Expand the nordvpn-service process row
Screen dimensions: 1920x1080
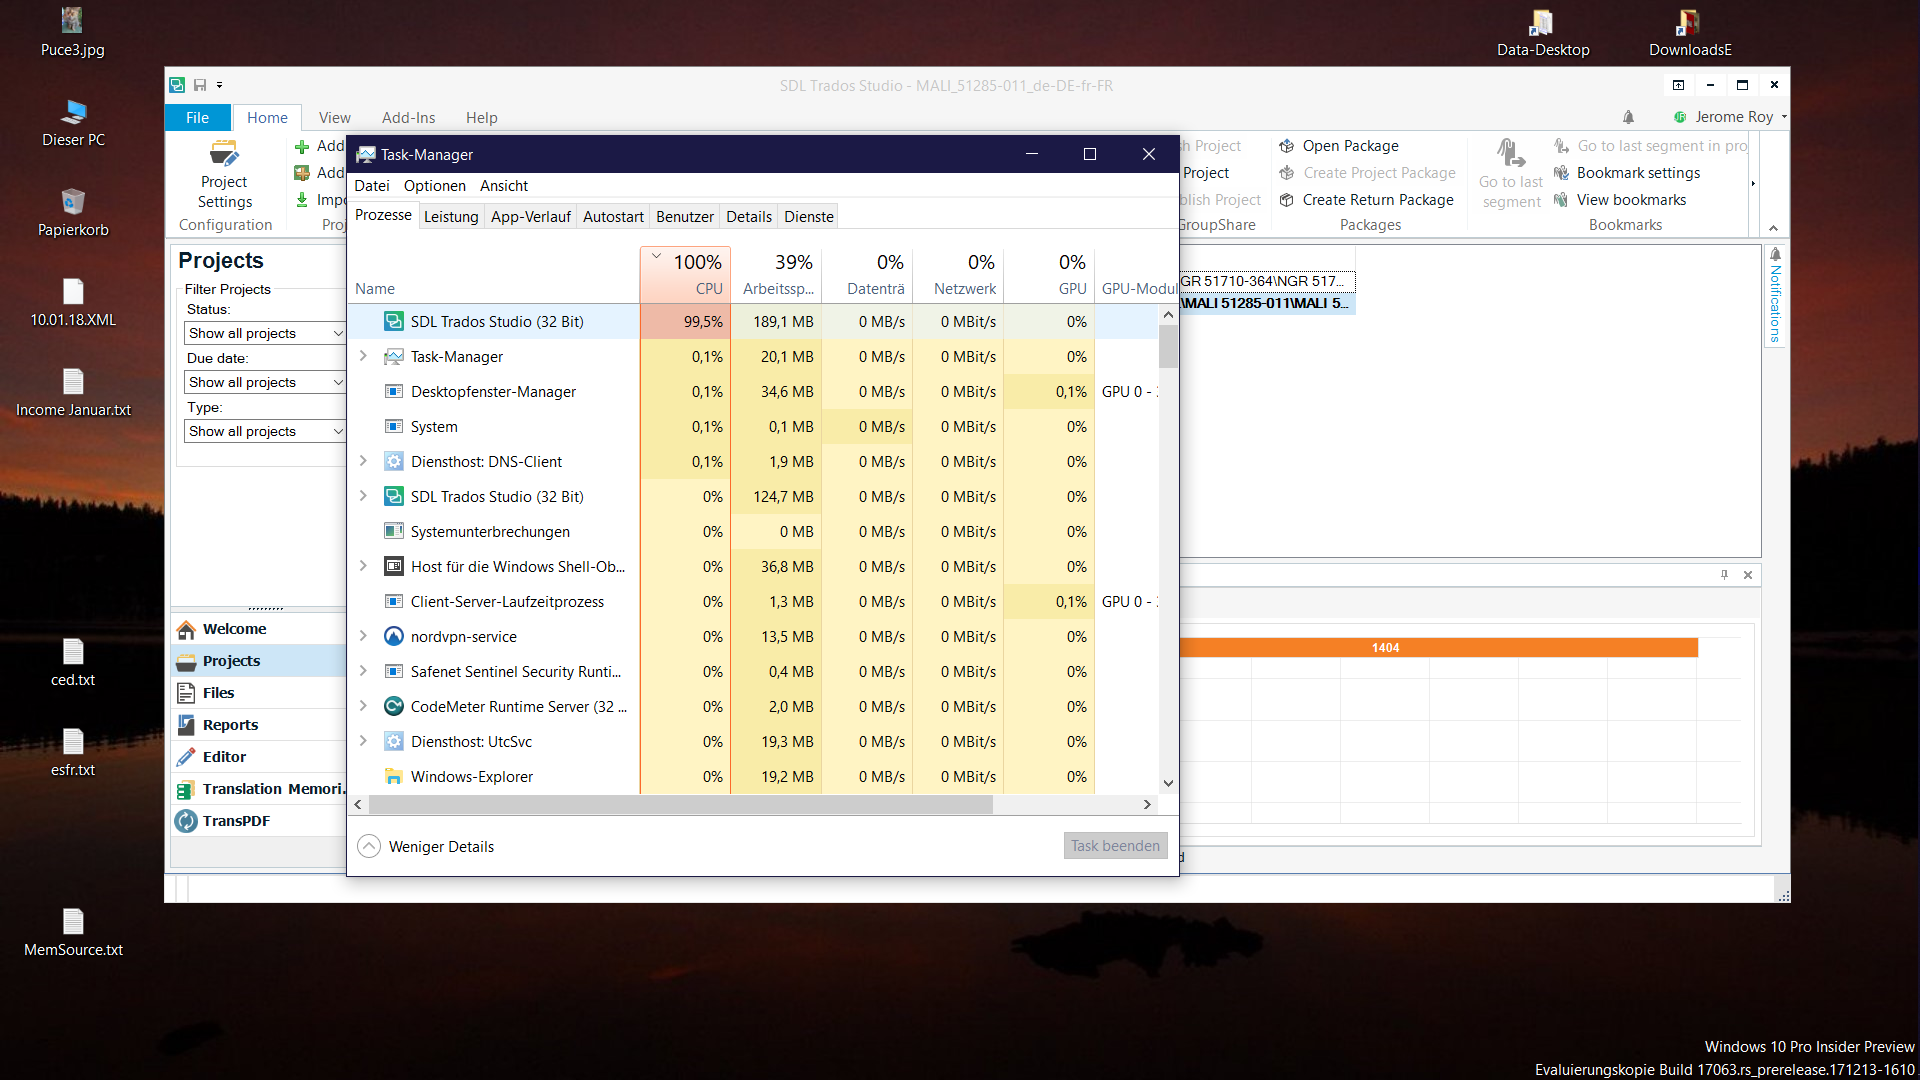point(363,636)
